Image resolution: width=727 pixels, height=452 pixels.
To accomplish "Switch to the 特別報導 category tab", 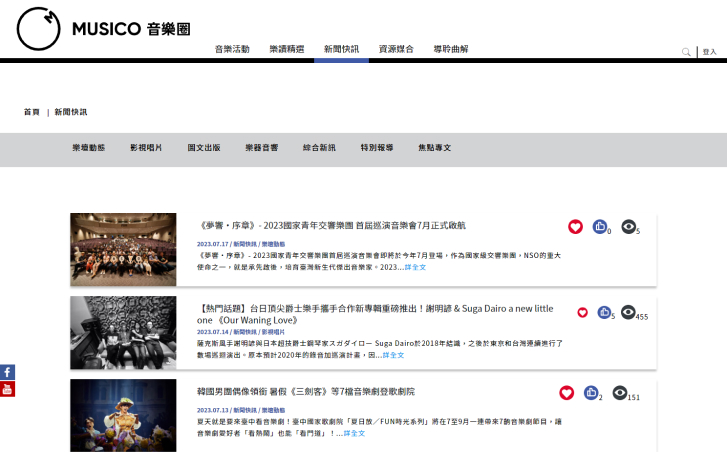I will [377, 148].
